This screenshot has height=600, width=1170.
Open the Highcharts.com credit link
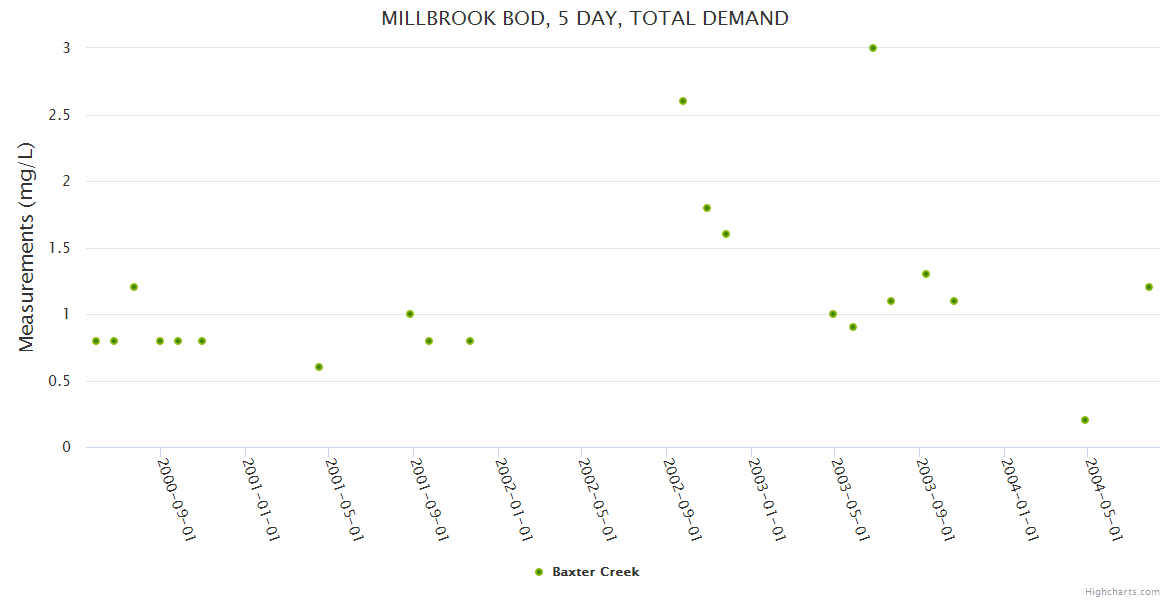pos(1122,591)
